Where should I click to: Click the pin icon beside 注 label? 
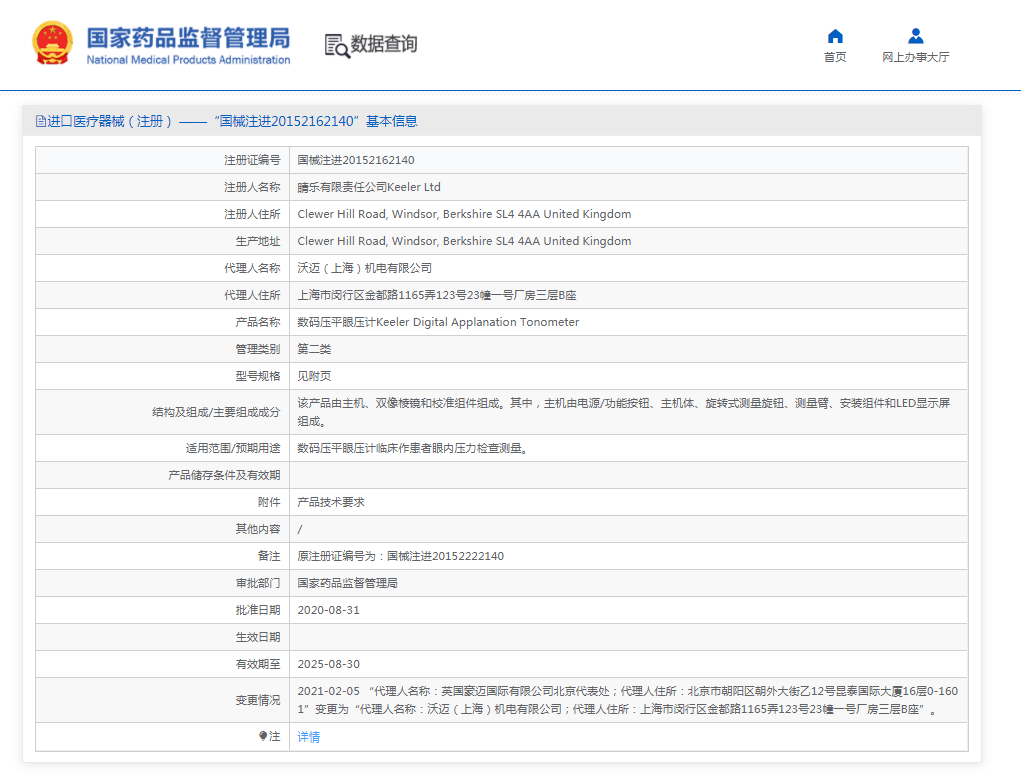pyautogui.click(x=262, y=736)
